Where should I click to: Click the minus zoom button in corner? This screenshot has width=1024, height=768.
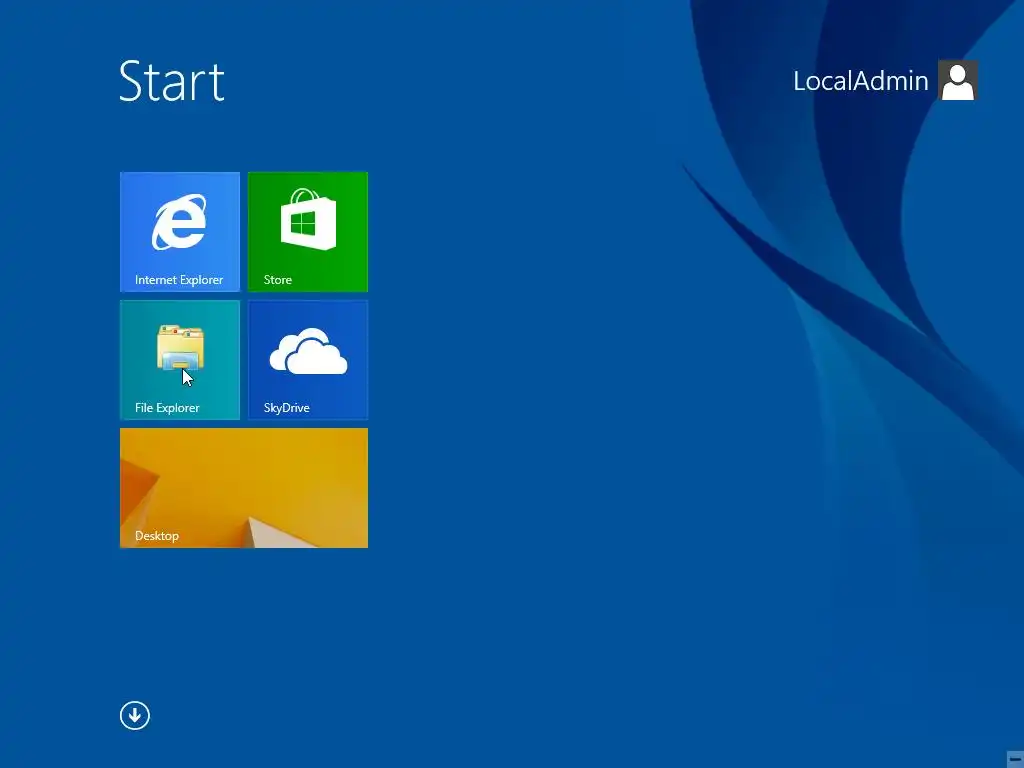(x=1014, y=758)
